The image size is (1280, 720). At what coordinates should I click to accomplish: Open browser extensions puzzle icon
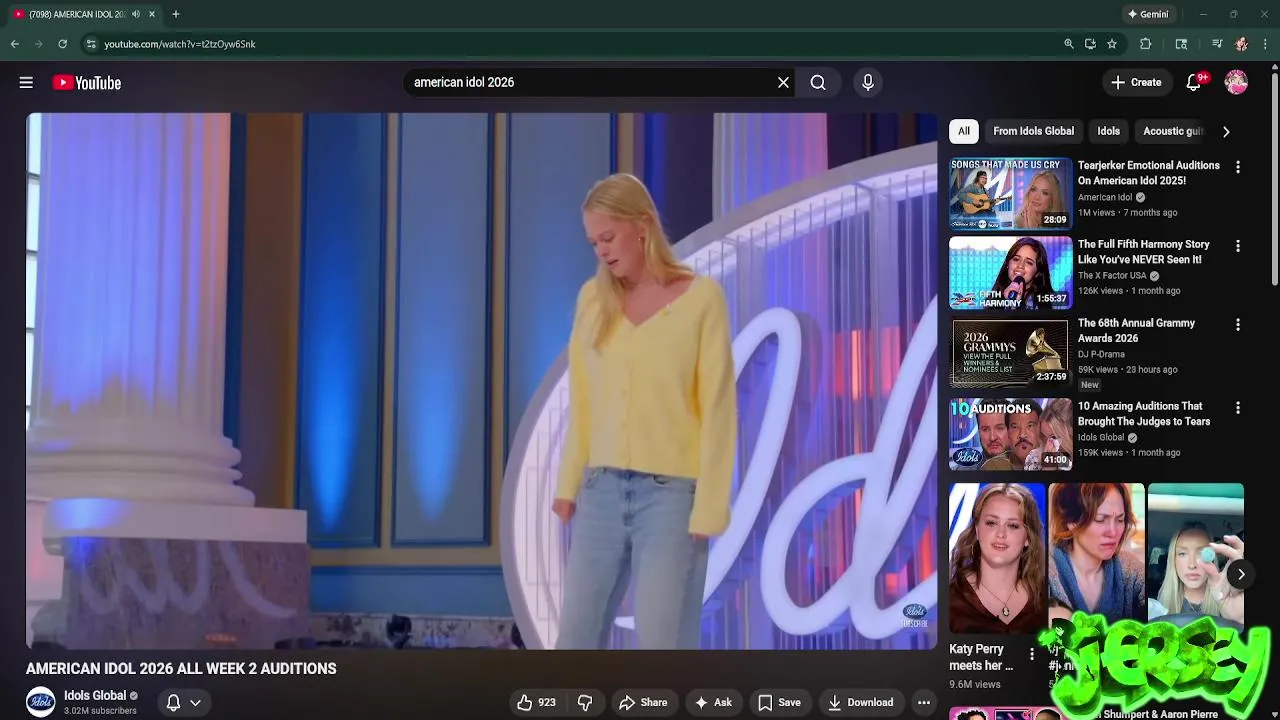[x=1146, y=44]
